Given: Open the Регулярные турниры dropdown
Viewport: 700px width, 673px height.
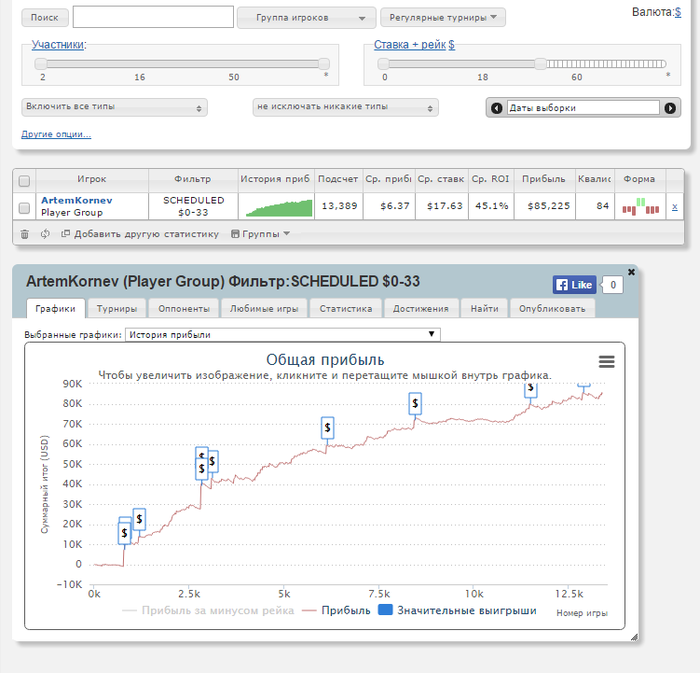Looking at the screenshot, I should pos(442,17).
